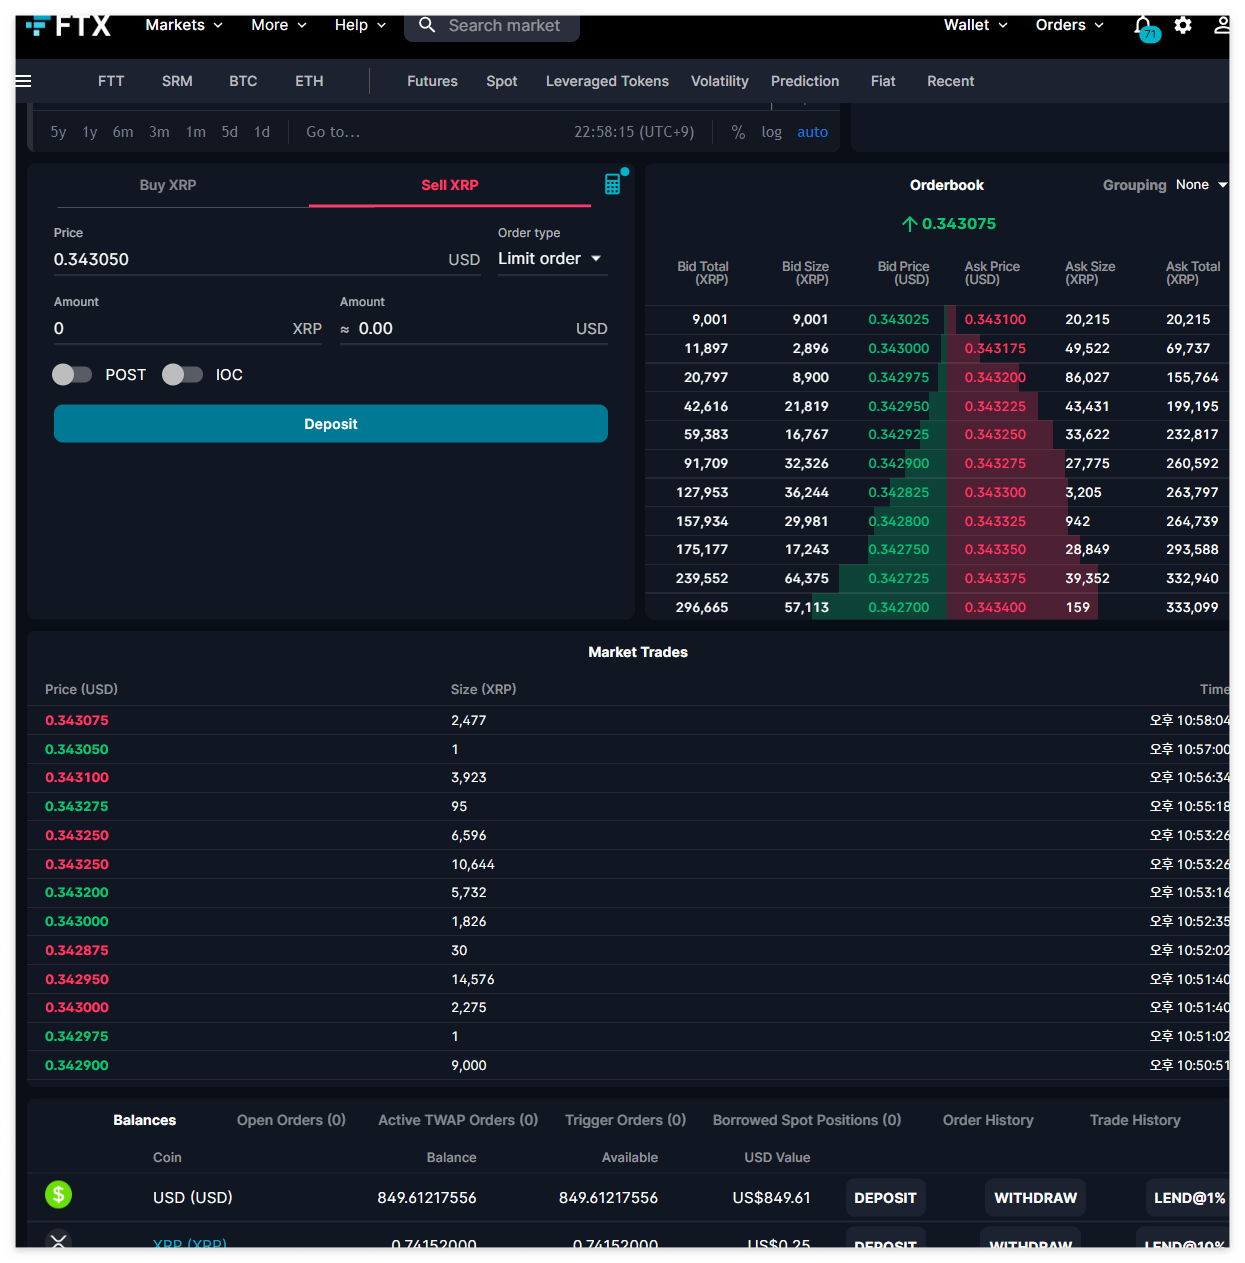Open the user account icon

click(x=1222, y=25)
